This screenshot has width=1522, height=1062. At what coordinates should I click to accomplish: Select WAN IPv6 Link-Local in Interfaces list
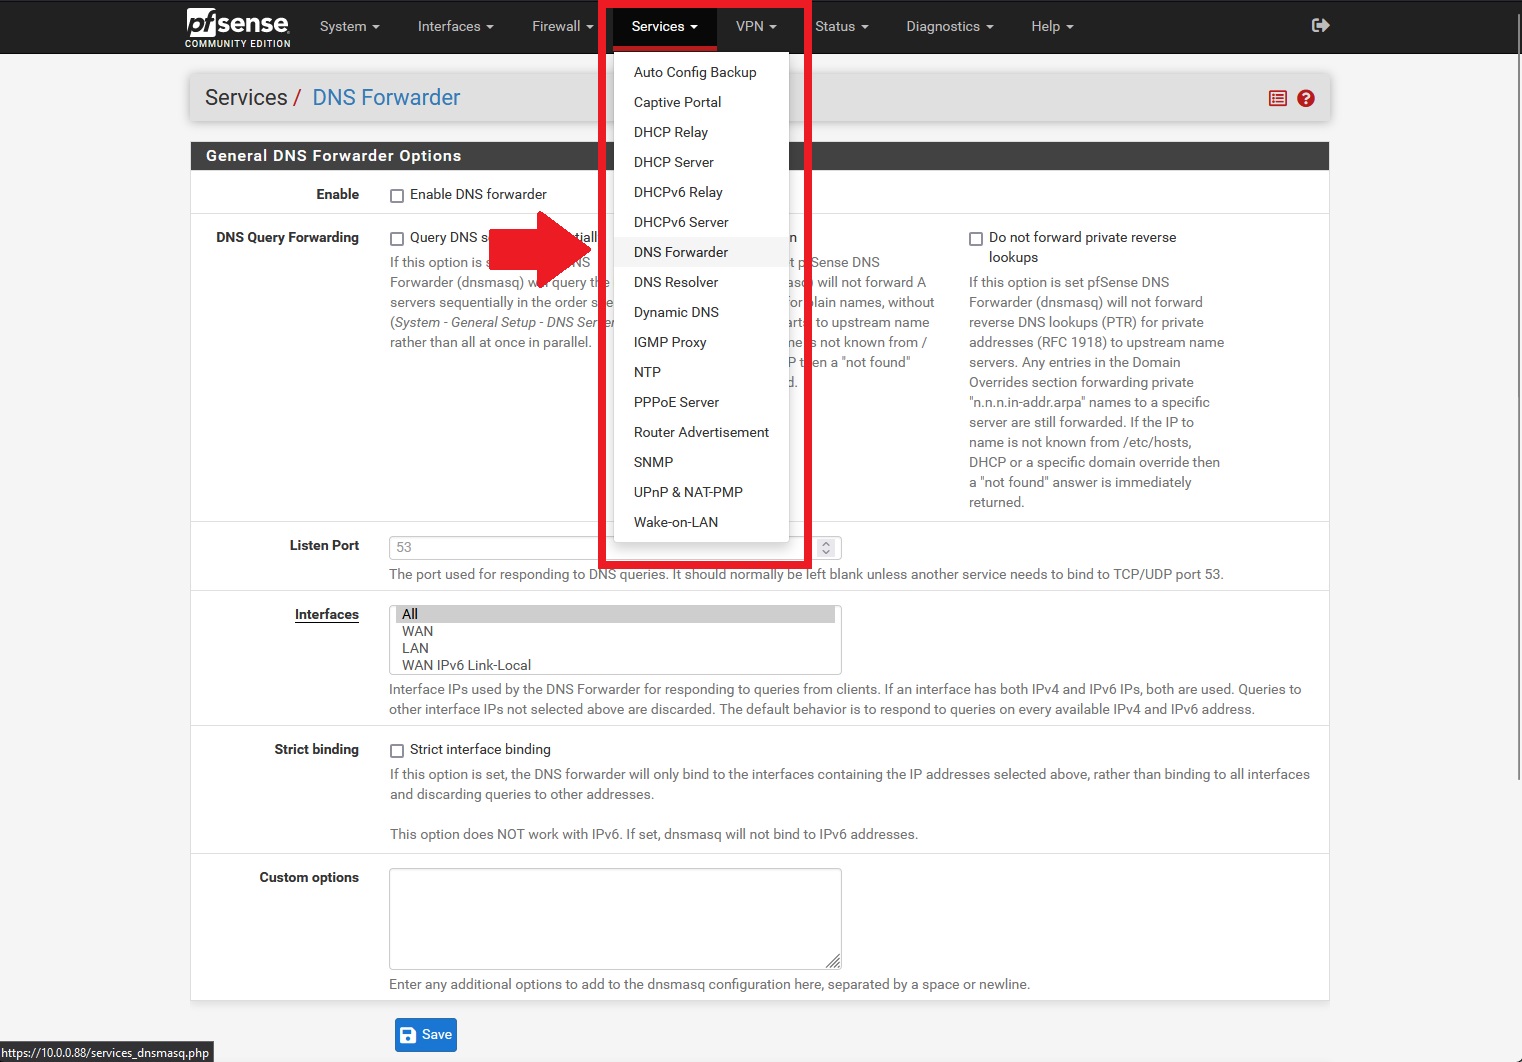pyautogui.click(x=615, y=665)
